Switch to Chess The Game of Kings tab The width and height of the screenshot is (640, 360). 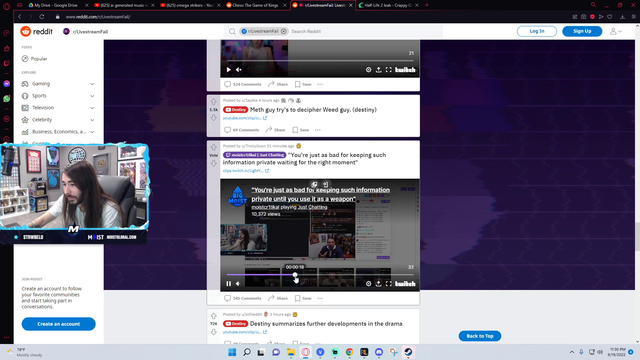click(x=257, y=5)
